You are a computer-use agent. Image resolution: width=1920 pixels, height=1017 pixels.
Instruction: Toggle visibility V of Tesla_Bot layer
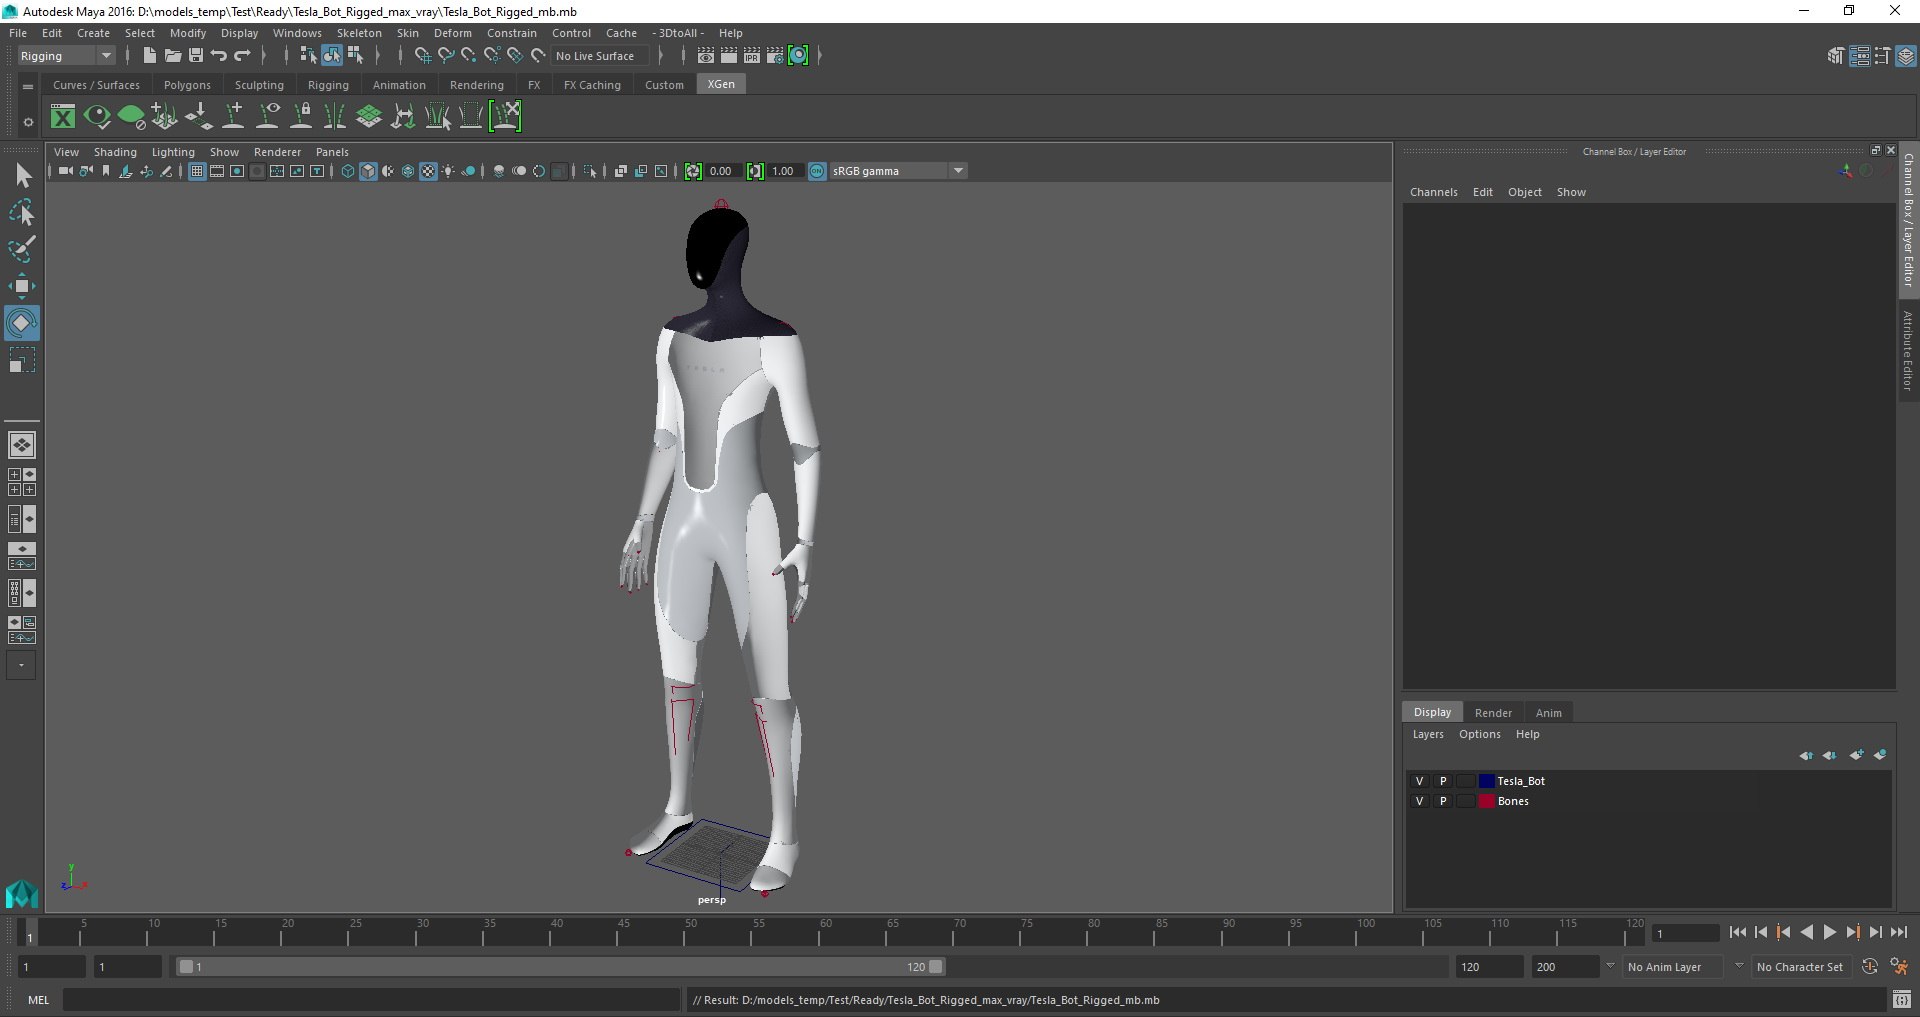coord(1419,781)
